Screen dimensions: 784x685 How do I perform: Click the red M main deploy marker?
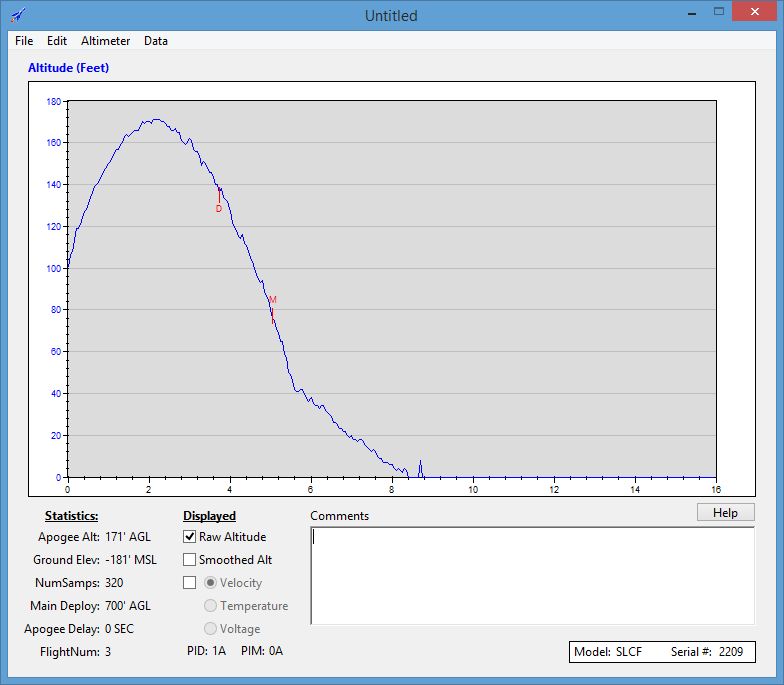point(272,300)
